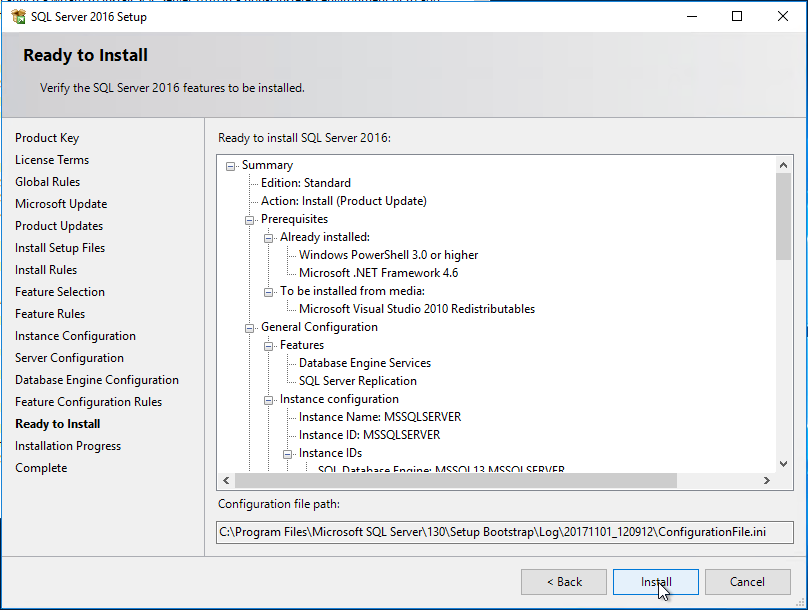
Task: Select Windows PowerShell 3.0 or higher item
Action: click(389, 255)
